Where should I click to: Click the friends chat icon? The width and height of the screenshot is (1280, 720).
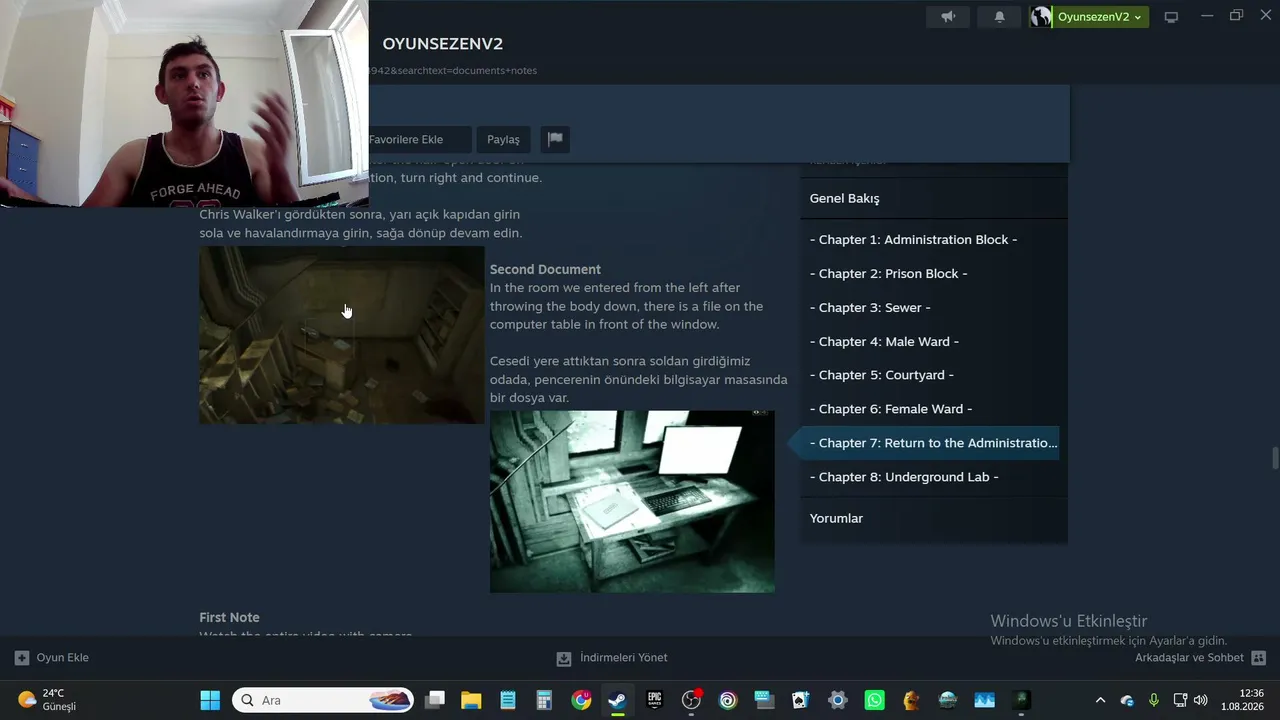1259,658
